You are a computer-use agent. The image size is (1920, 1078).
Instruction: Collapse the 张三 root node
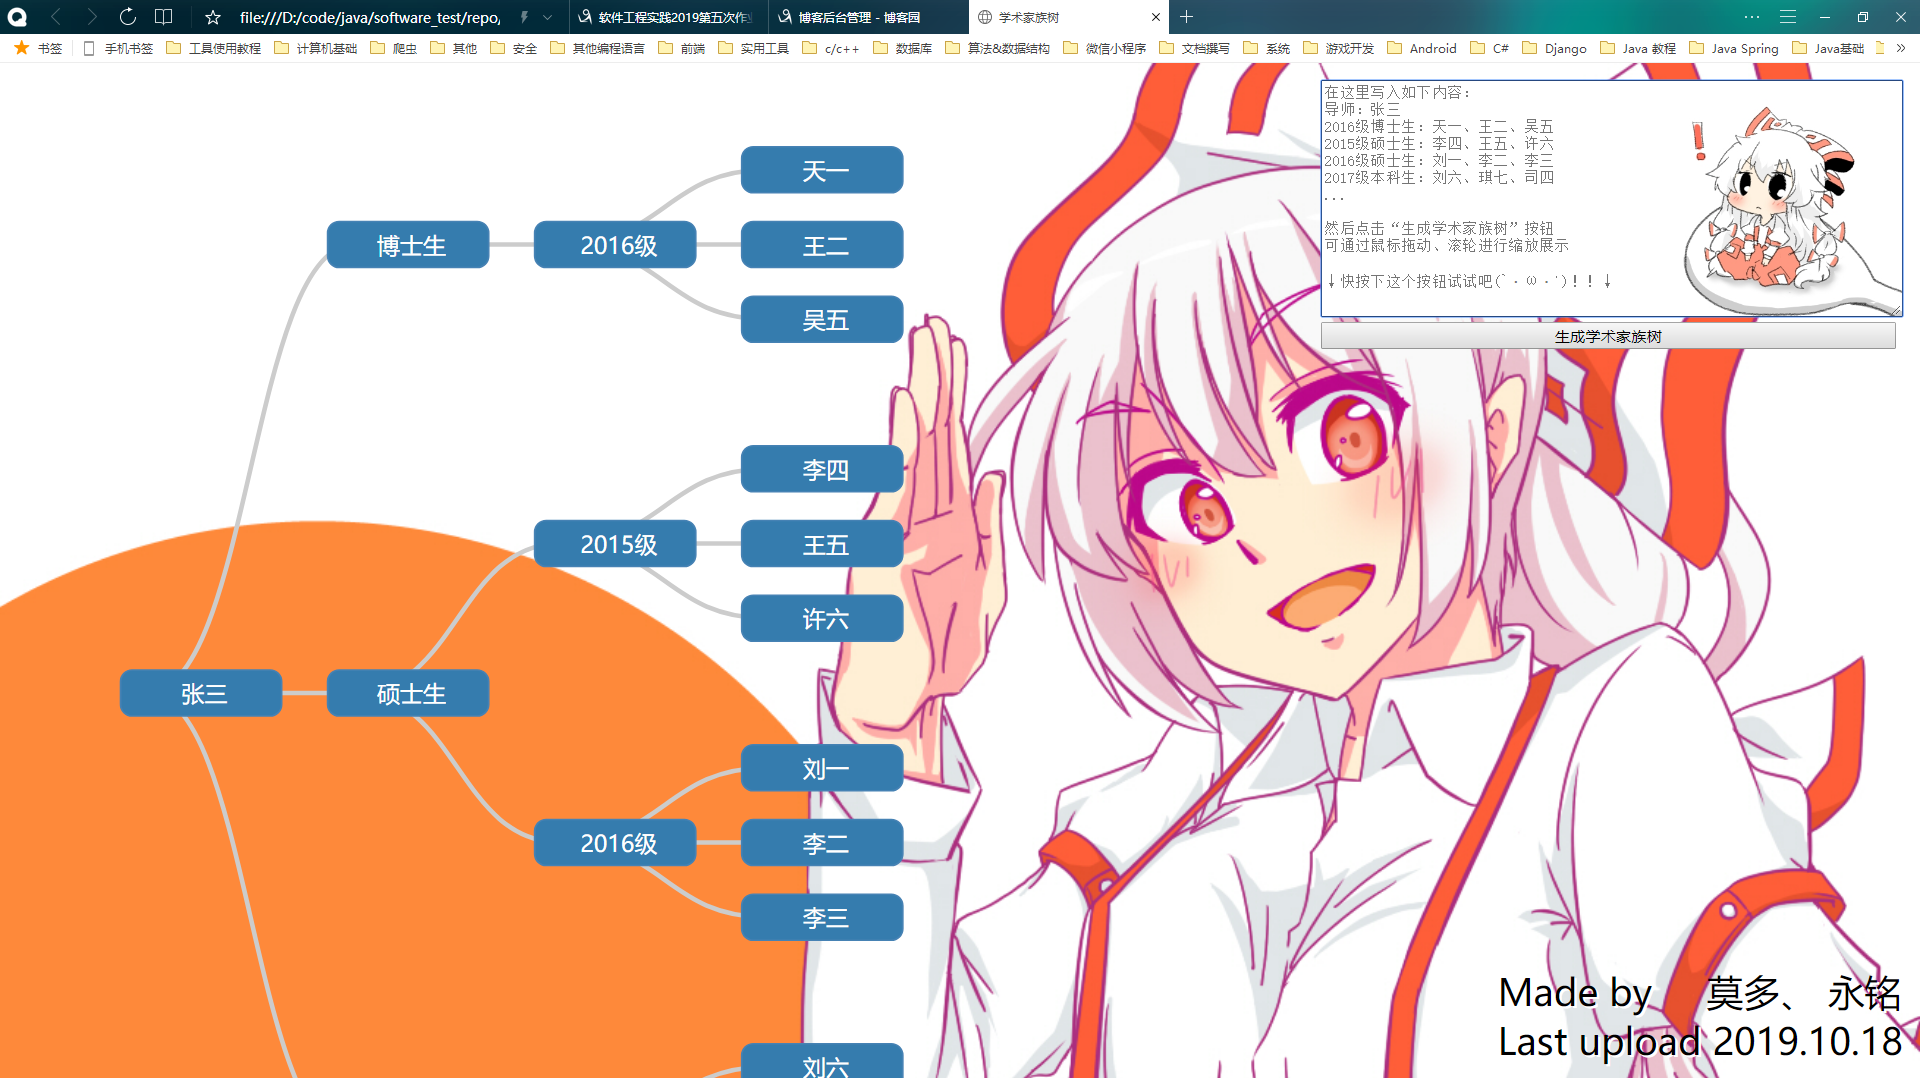pyautogui.click(x=201, y=693)
